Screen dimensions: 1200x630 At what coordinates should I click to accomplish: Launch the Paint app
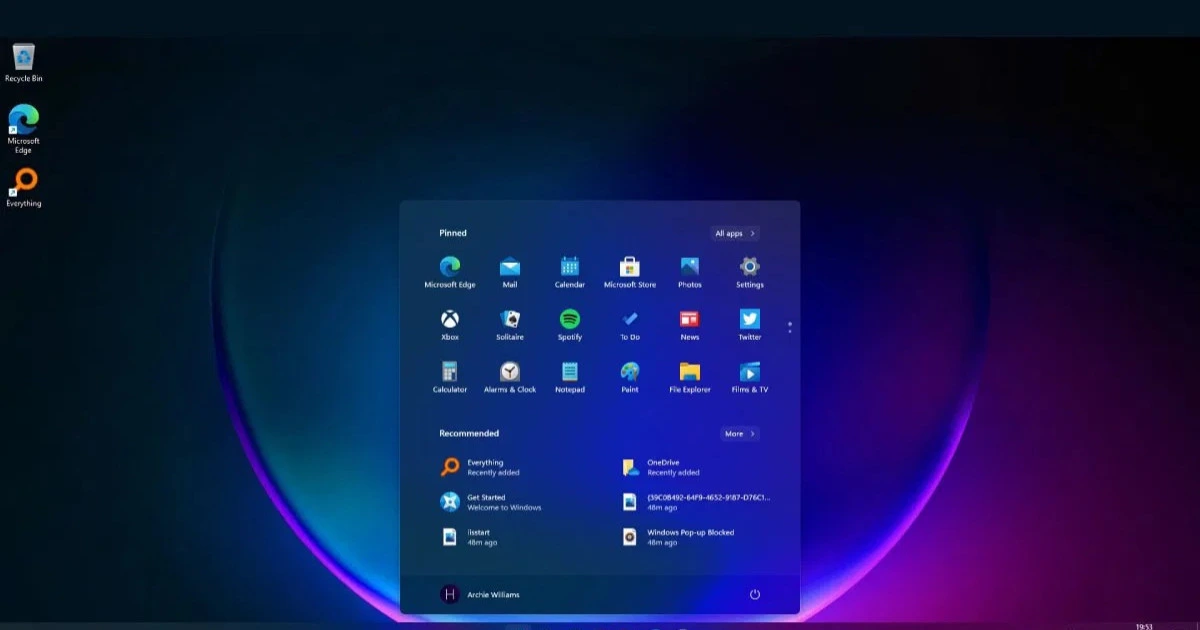[x=630, y=377]
